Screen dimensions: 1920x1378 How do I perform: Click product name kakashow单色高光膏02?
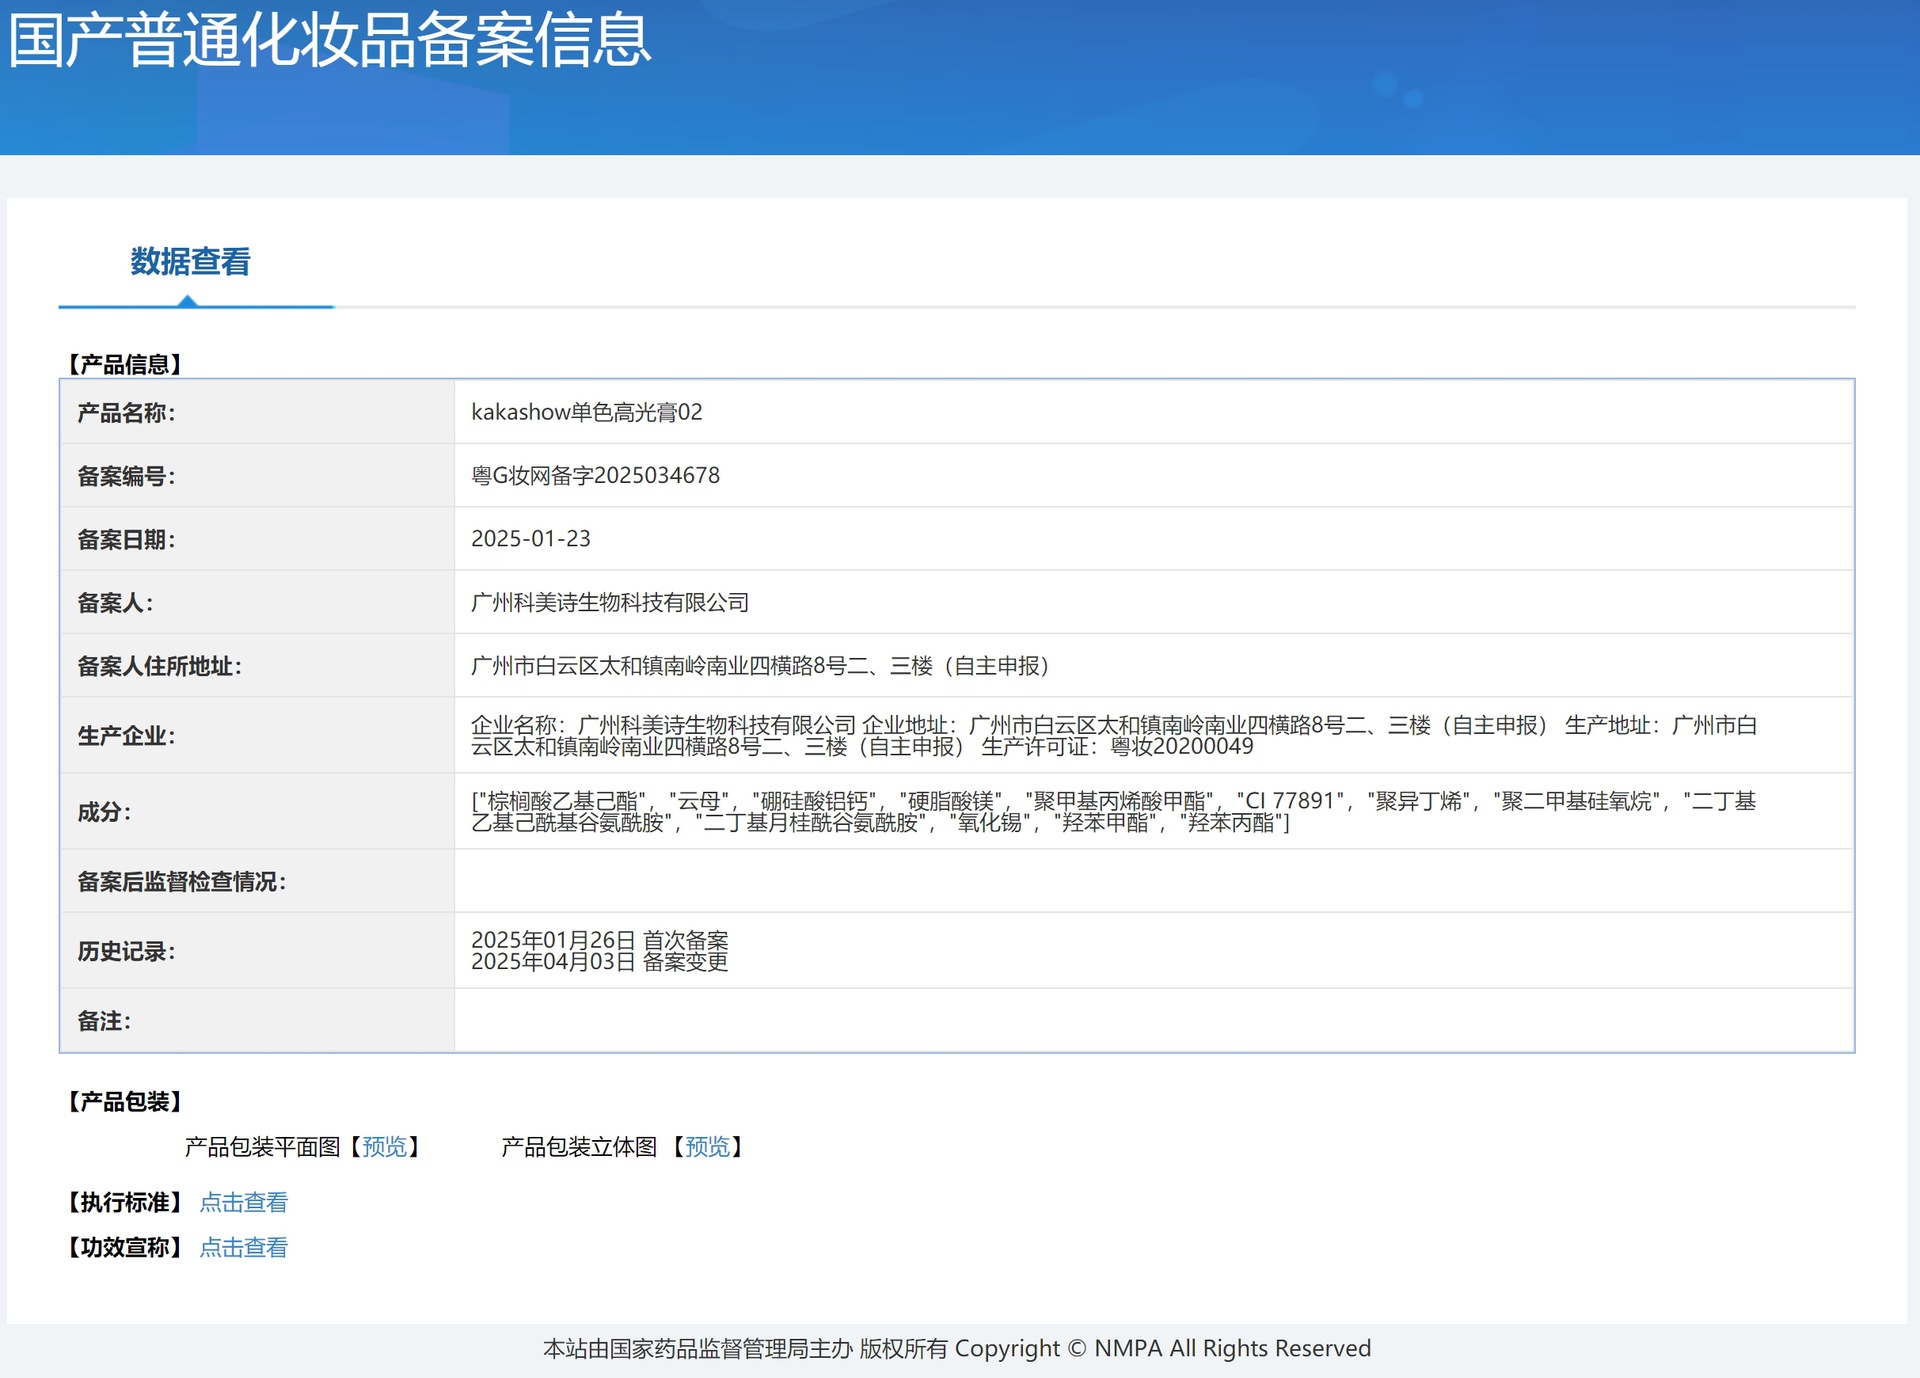point(586,412)
